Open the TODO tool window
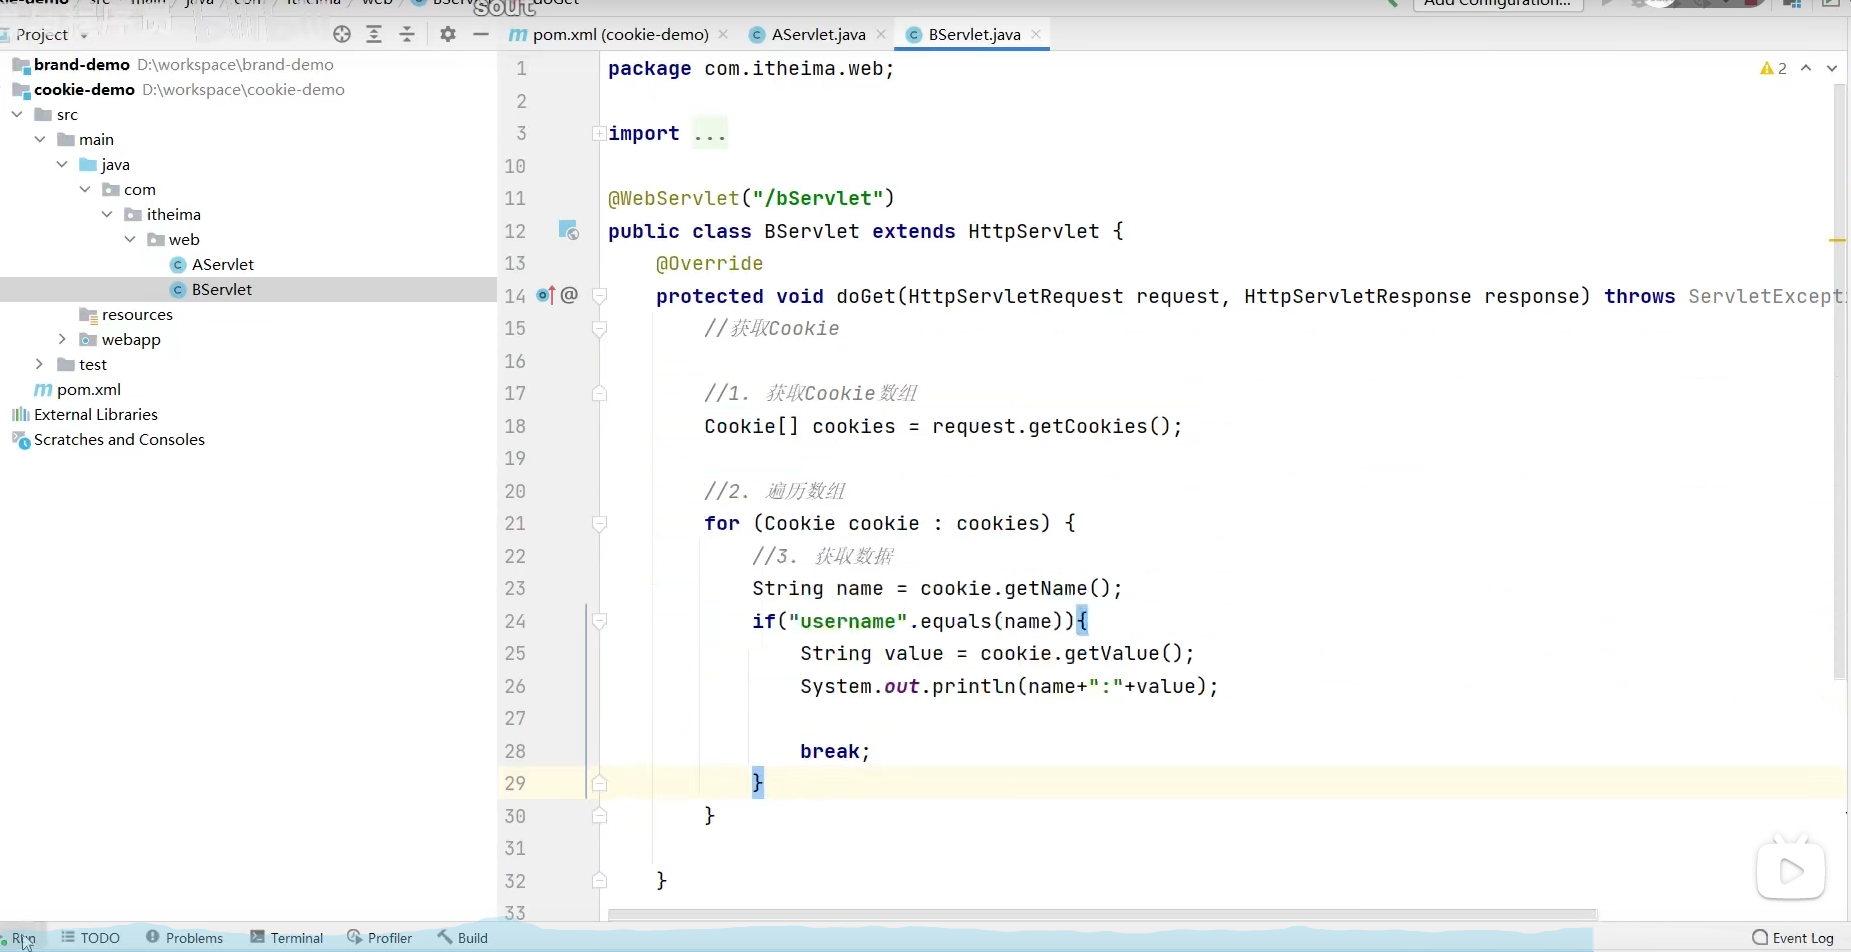Viewport: 1851px width, 952px height. (90, 938)
